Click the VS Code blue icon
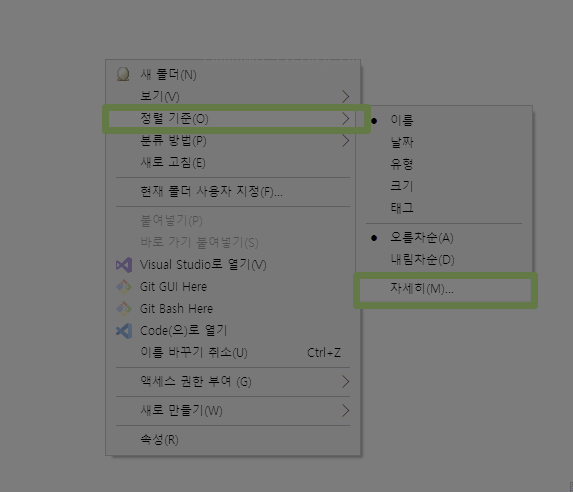Image resolution: width=573 pixels, height=492 pixels. coord(124,331)
